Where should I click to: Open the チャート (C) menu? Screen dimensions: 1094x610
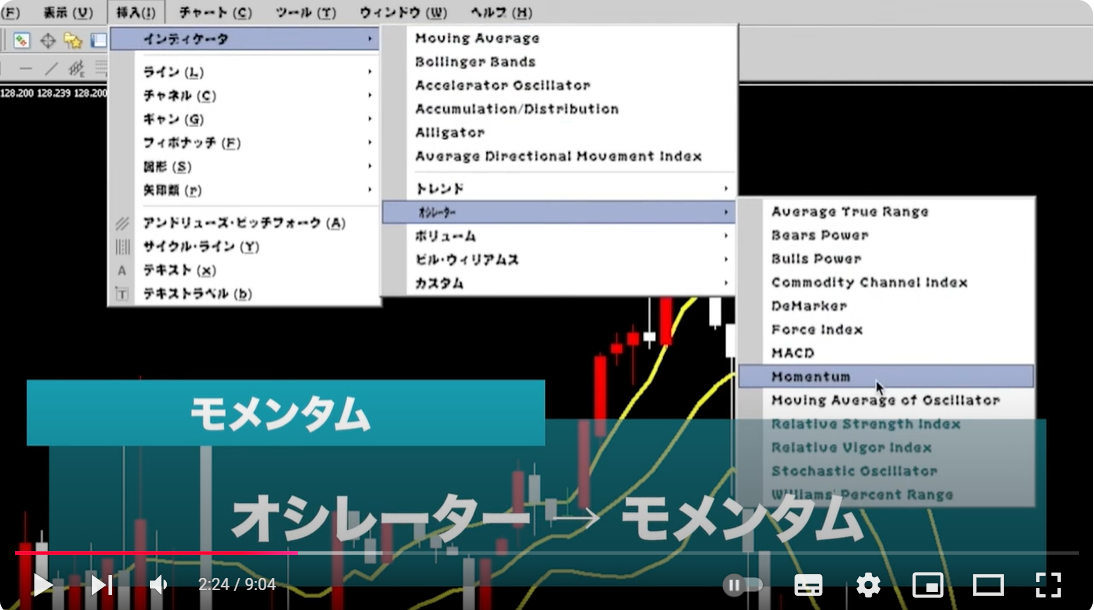(215, 13)
